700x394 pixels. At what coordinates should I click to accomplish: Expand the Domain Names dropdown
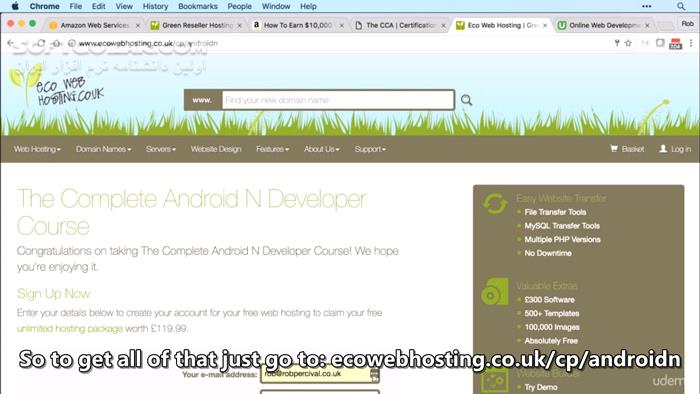[104, 149]
